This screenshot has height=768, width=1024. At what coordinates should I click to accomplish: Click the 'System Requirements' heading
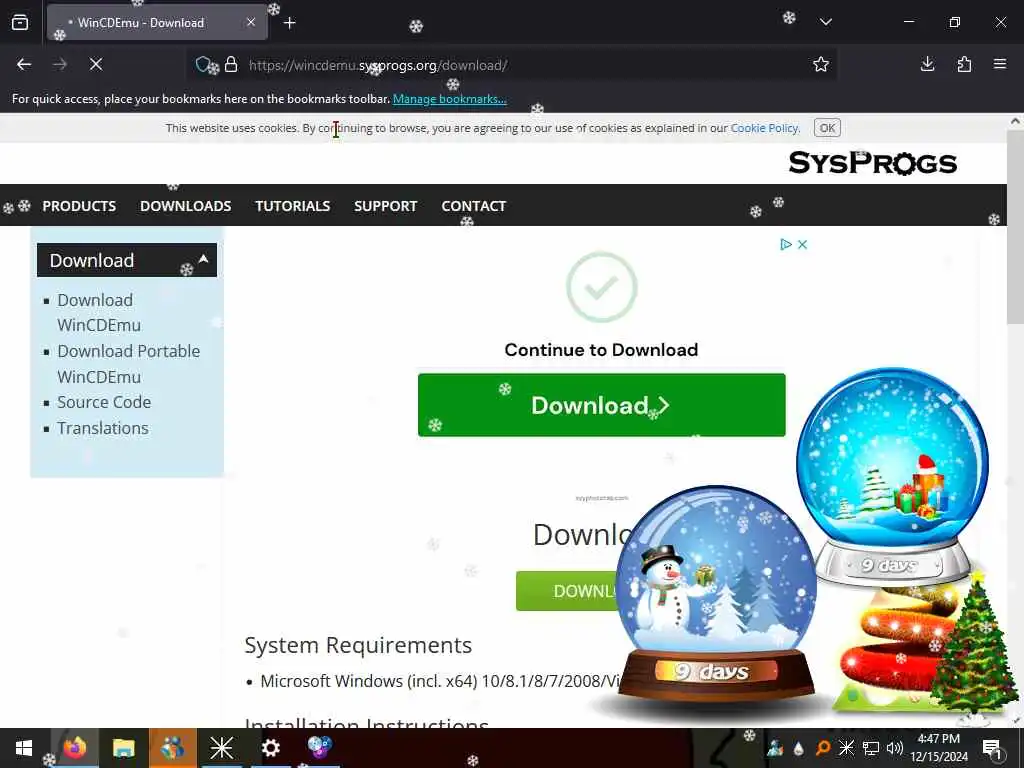pyautogui.click(x=358, y=645)
